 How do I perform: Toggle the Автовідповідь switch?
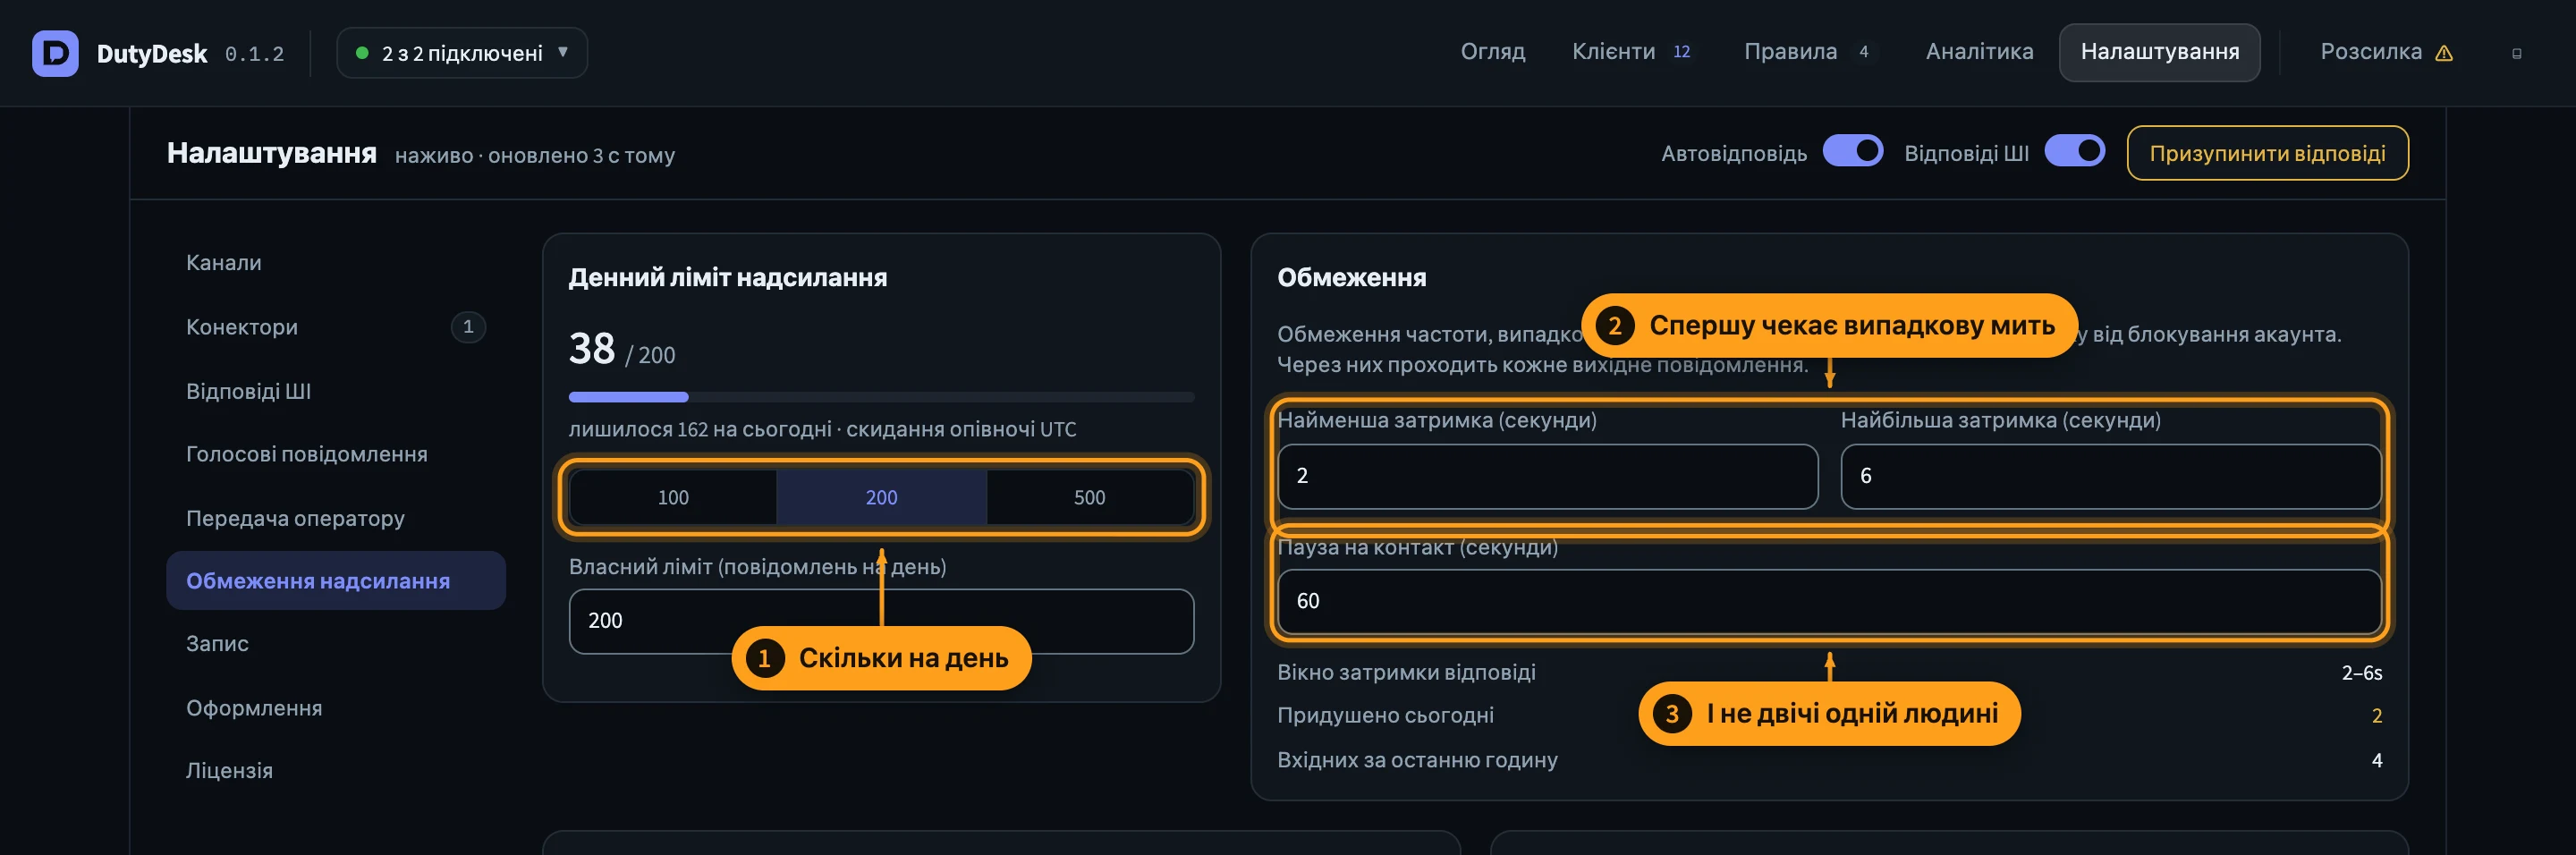click(x=1852, y=151)
